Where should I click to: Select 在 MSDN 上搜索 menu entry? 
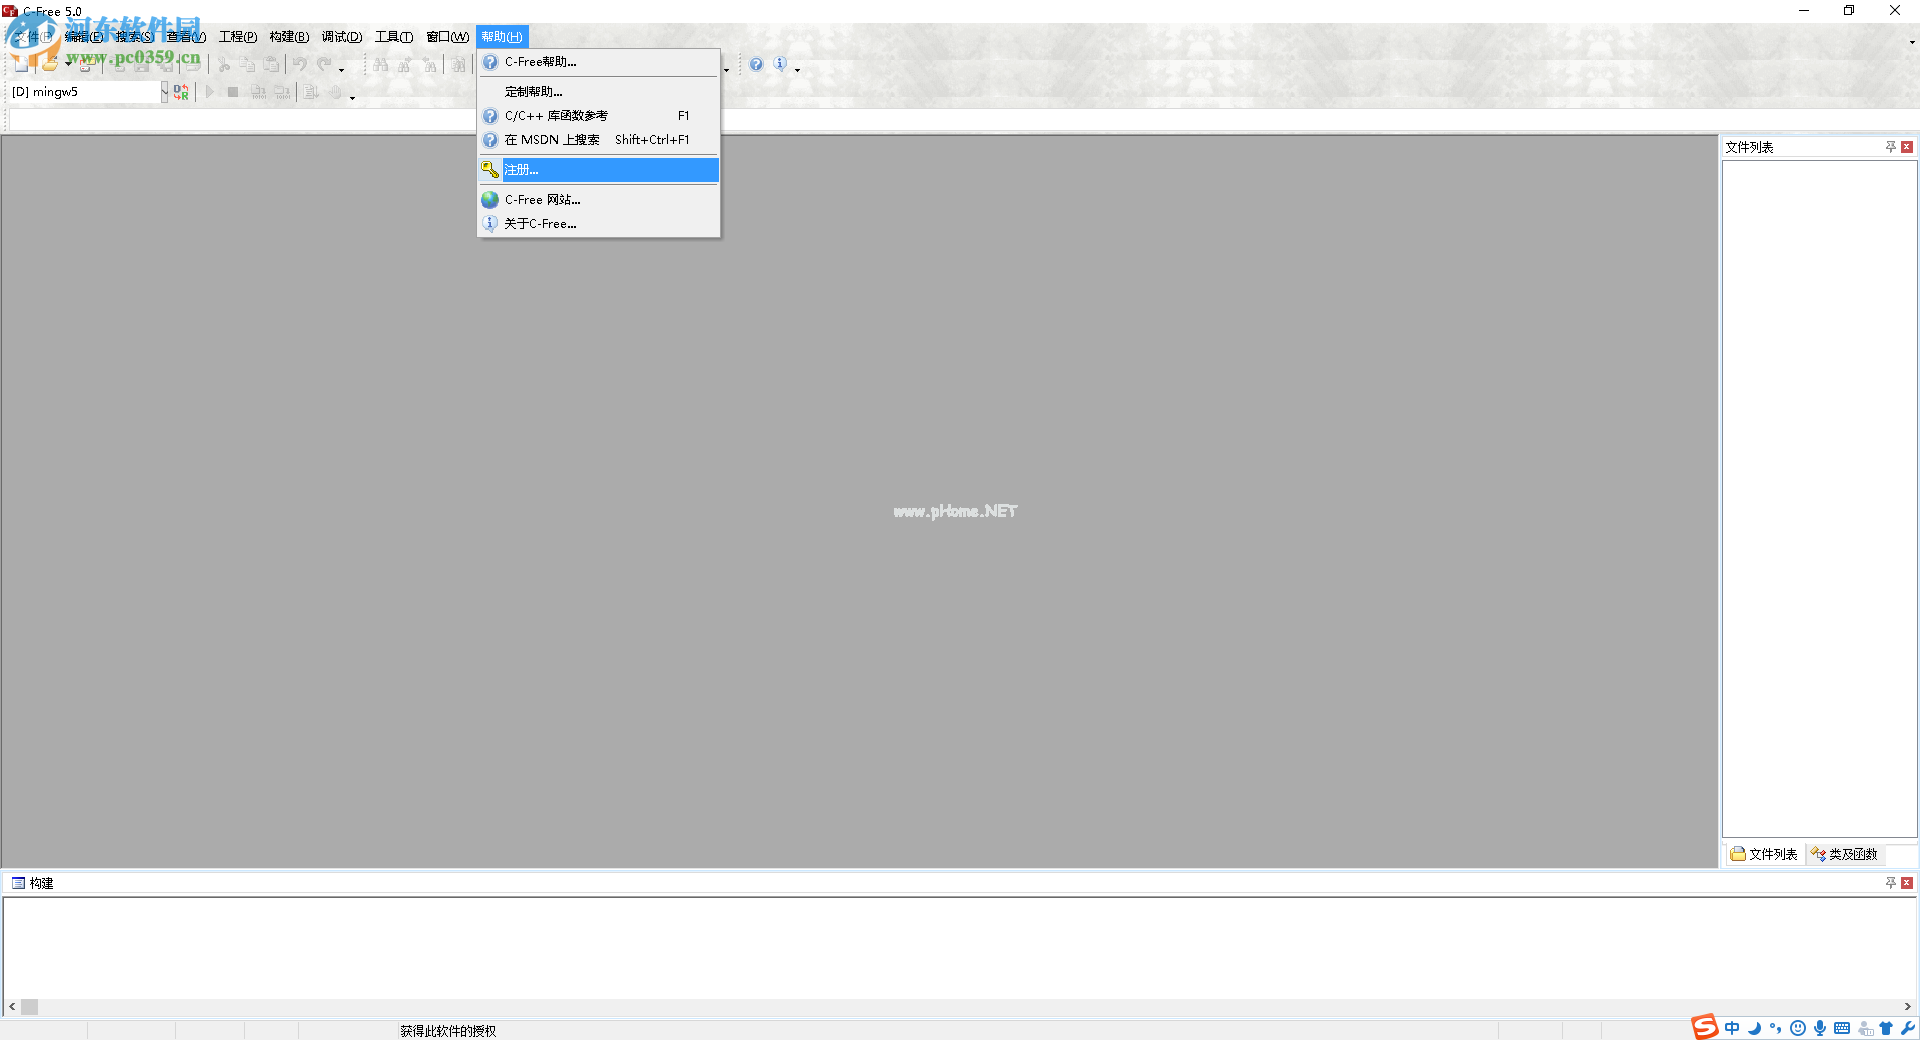(x=599, y=140)
